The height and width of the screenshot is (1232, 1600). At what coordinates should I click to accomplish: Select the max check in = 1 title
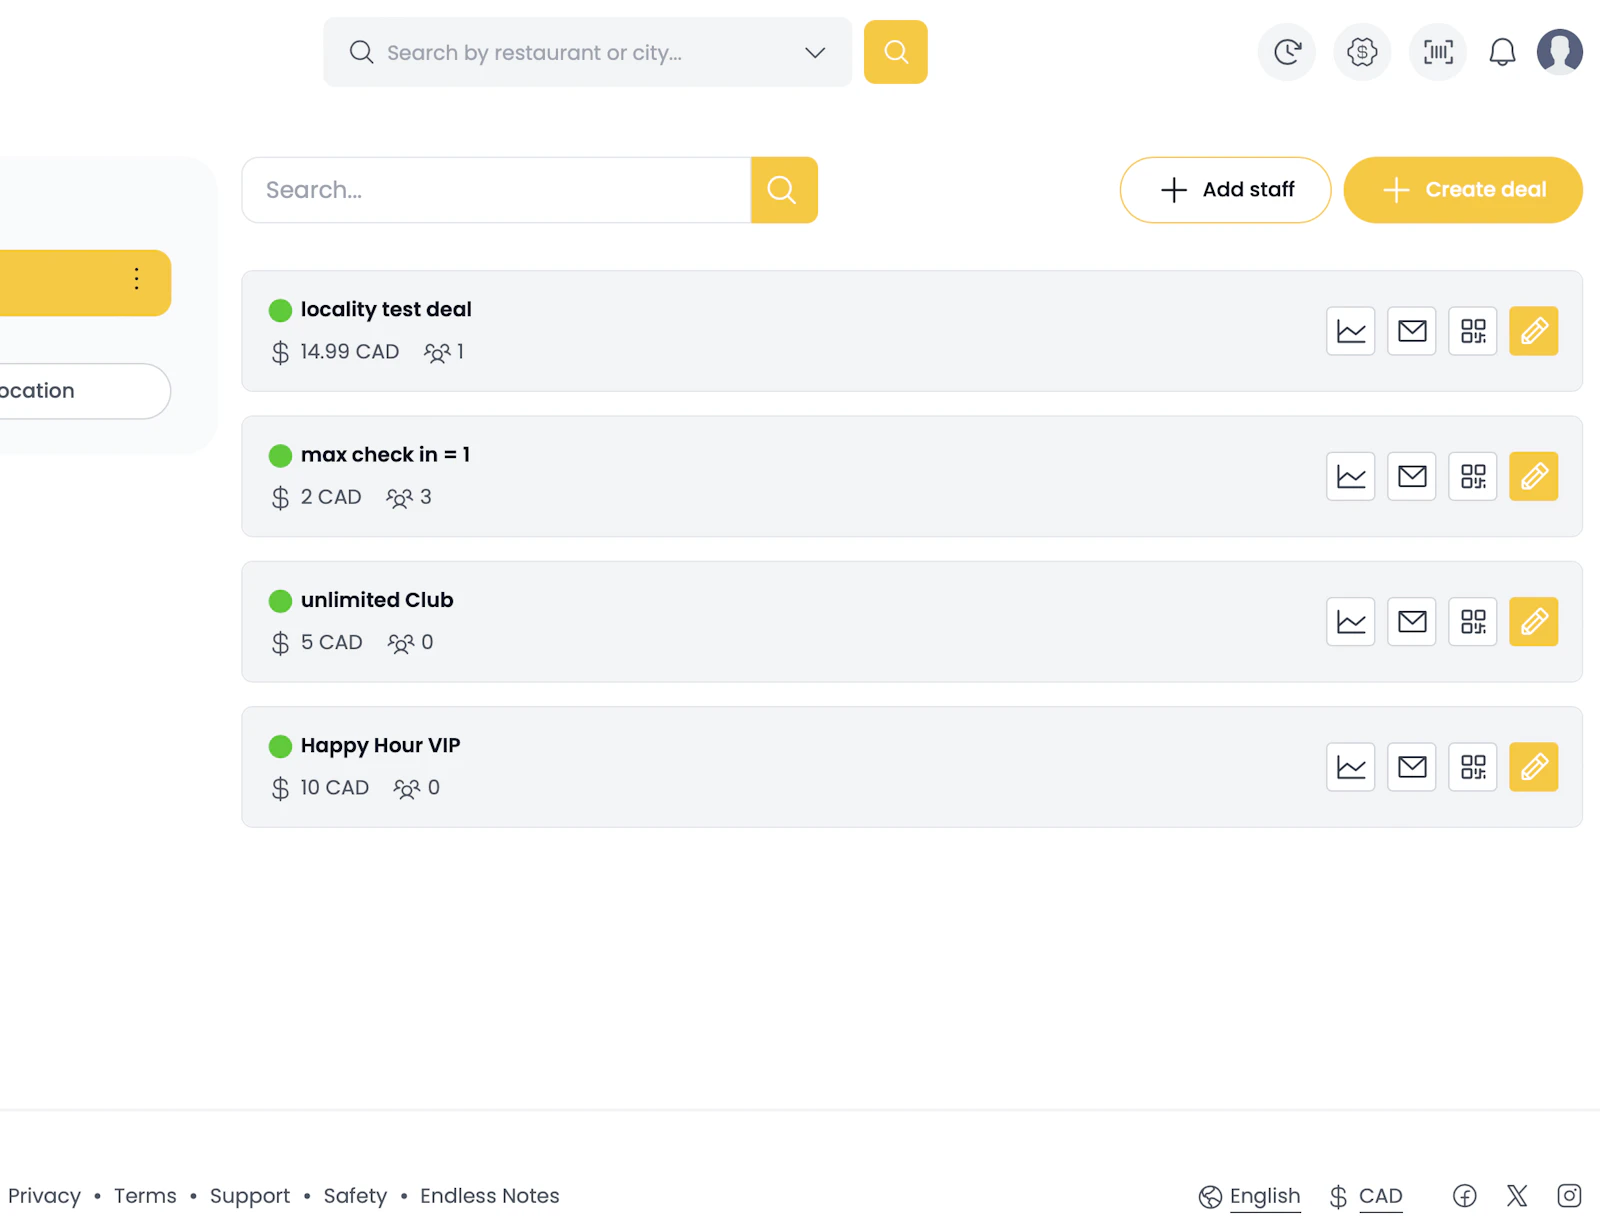coord(385,455)
